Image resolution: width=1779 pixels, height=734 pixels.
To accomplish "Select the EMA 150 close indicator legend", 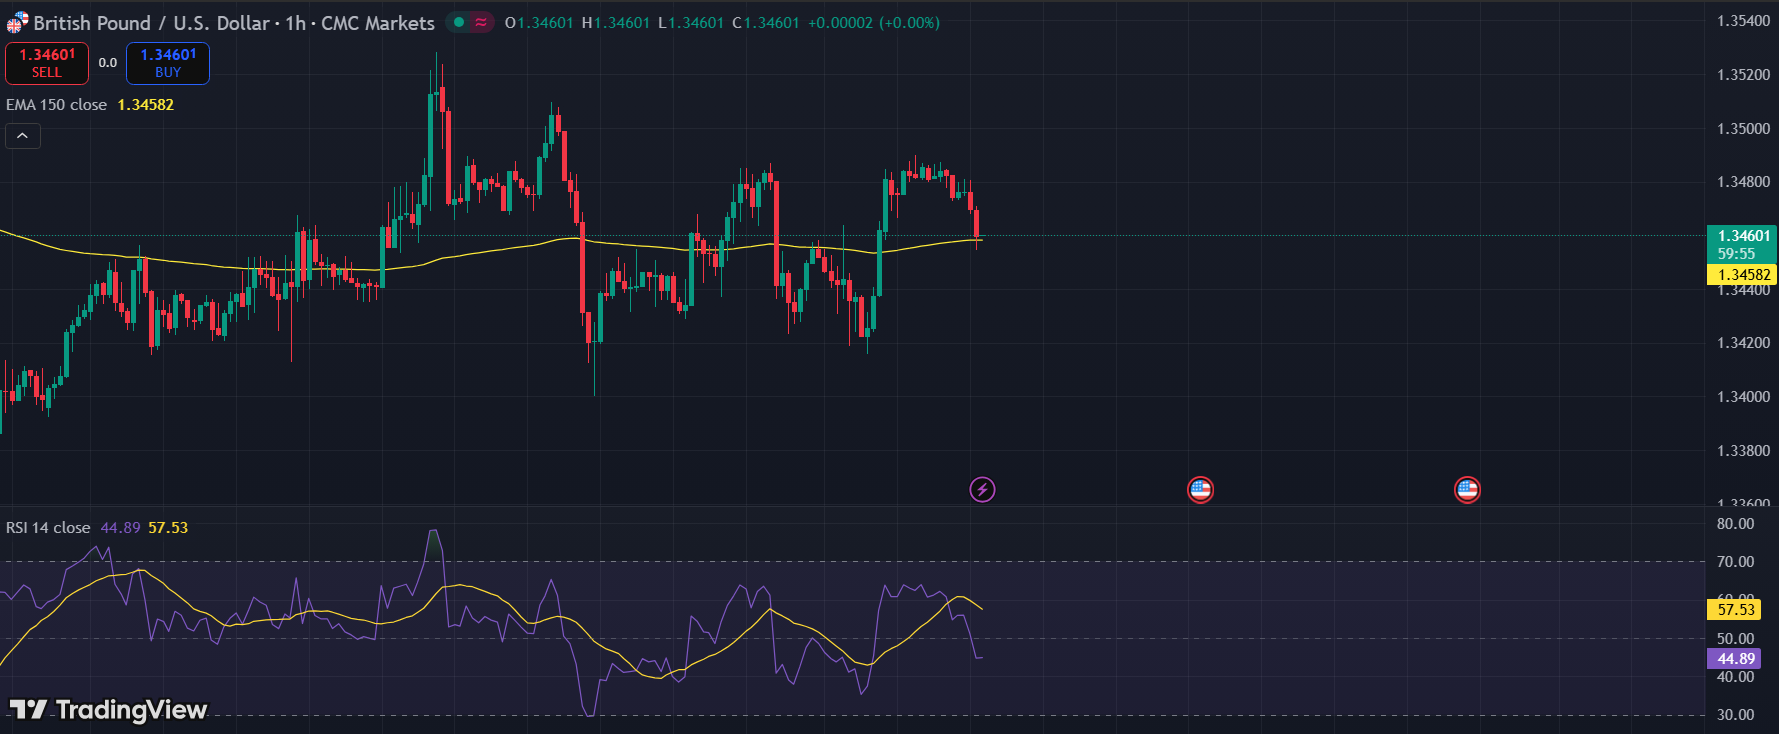I will pyautogui.click(x=57, y=105).
